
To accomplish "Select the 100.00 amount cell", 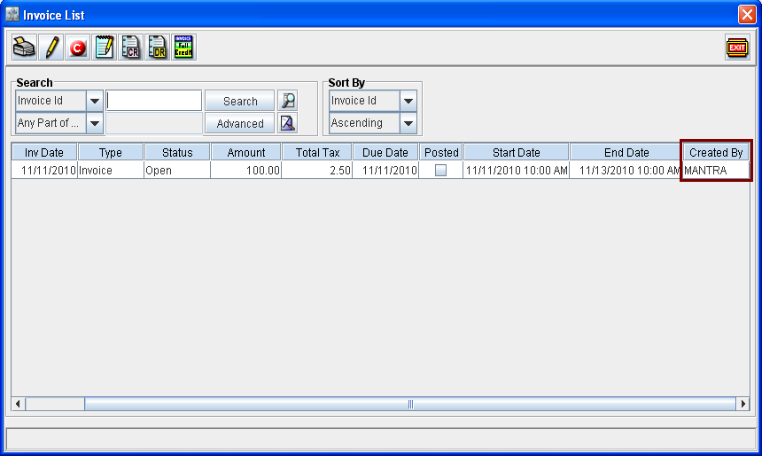I will point(246,170).
